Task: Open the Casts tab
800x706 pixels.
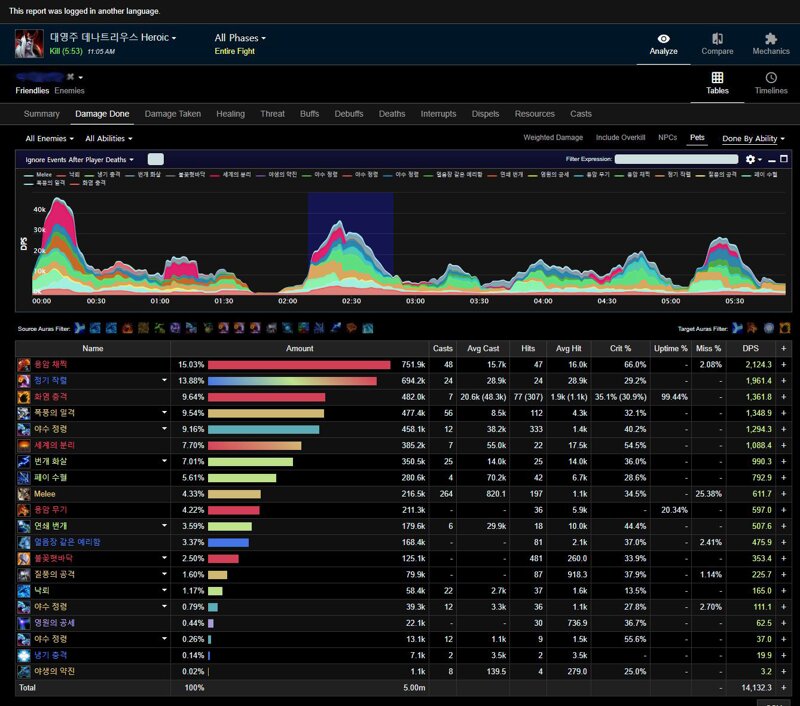Action: [x=581, y=114]
